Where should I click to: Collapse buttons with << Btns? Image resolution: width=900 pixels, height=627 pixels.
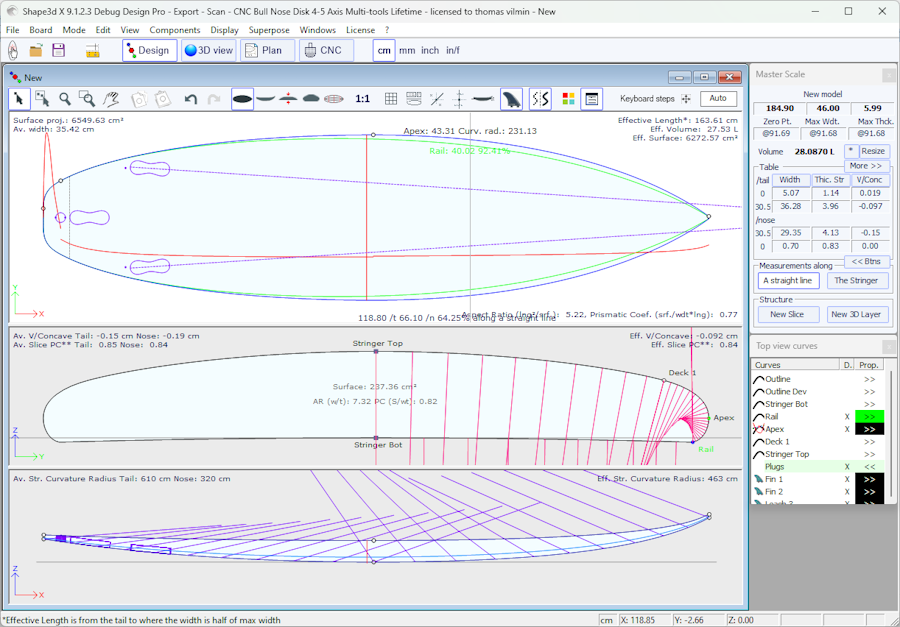coord(866,262)
